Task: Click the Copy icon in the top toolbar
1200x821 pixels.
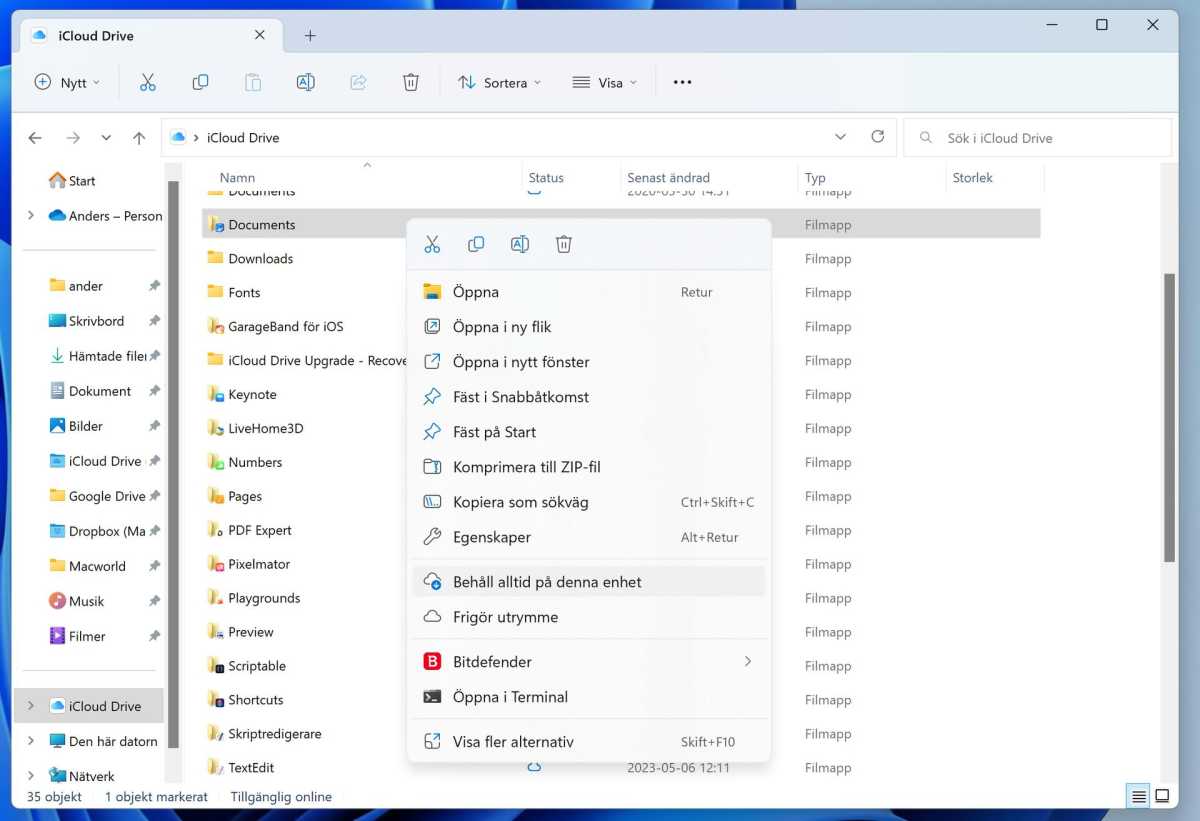Action: [200, 83]
